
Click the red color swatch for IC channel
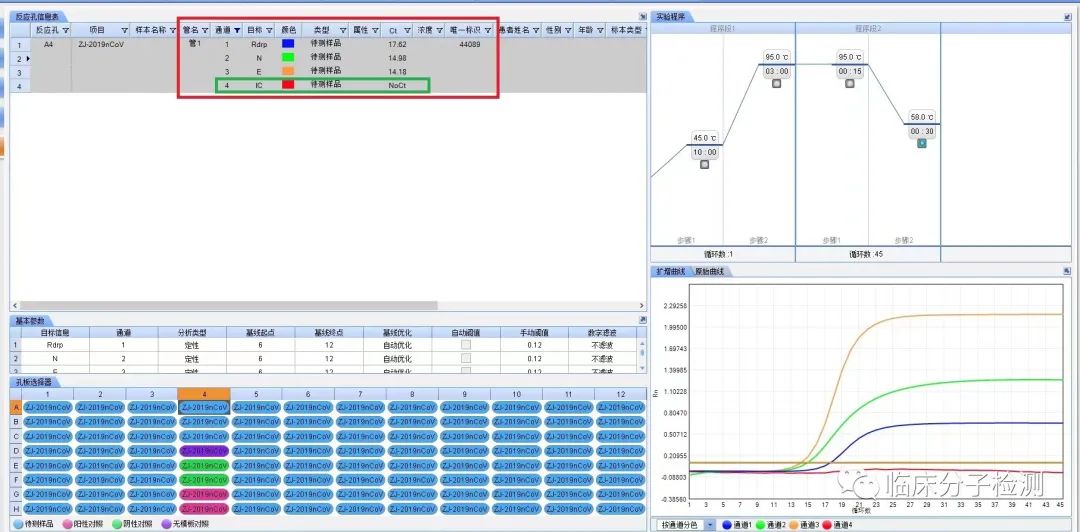coord(288,86)
